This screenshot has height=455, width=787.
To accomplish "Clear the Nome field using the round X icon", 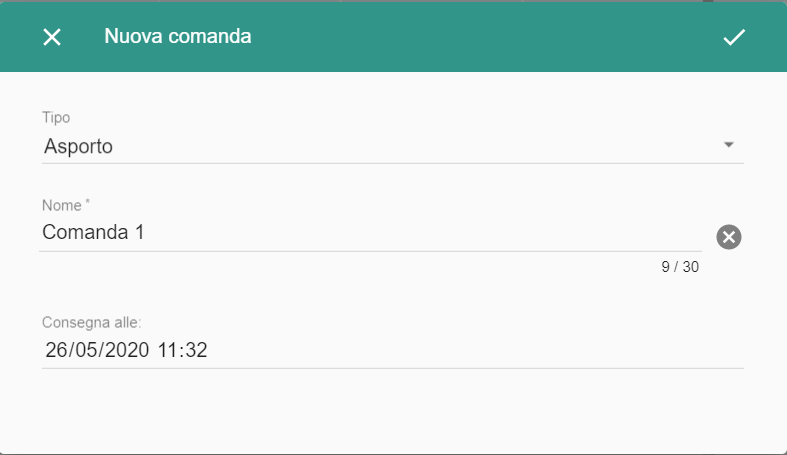I will tap(729, 237).
